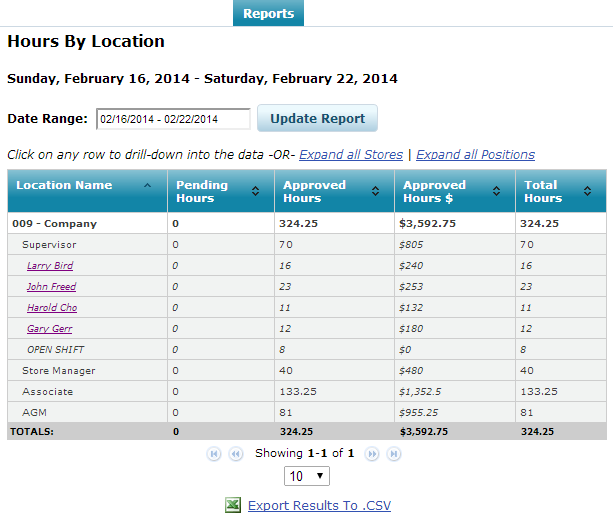This screenshot has height=525, width=613.
Task: Go to last page of results
Action: [394, 454]
